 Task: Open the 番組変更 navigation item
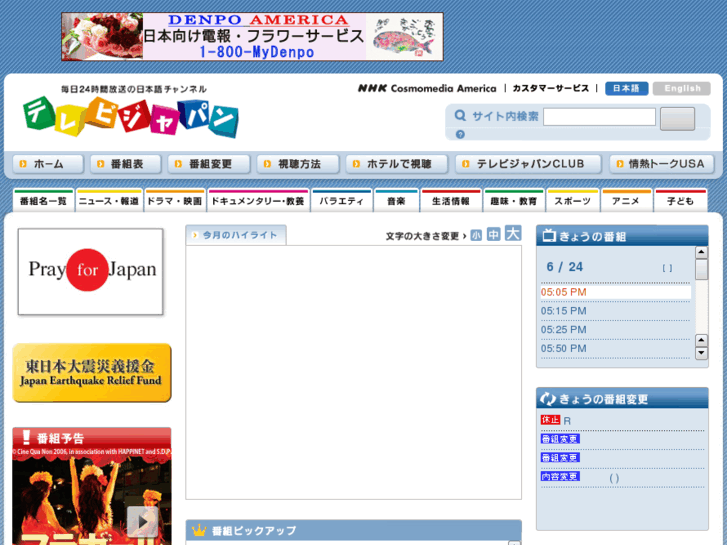point(209,164)
